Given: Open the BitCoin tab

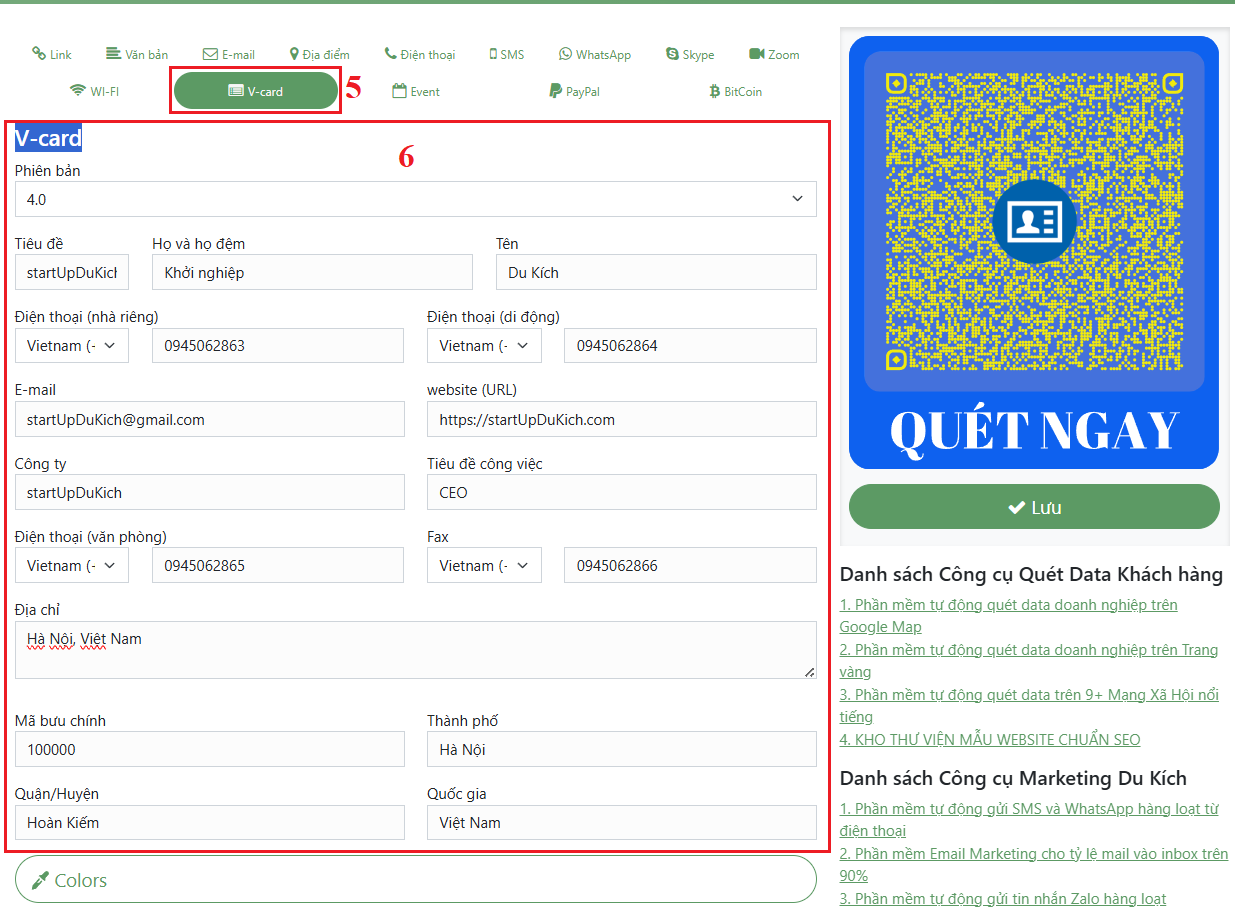Looking at the screenshot, I should pos(736,91).
